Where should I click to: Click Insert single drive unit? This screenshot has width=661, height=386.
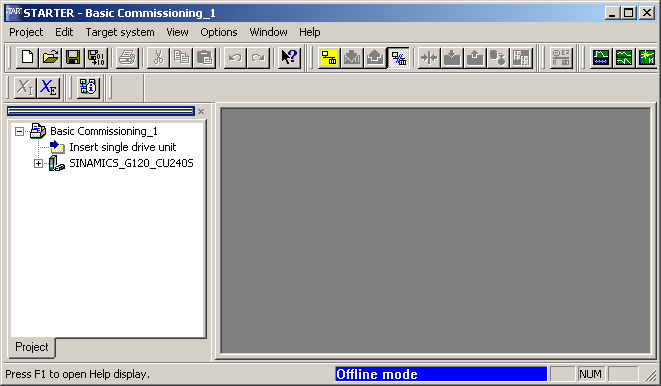click(123, 147)
